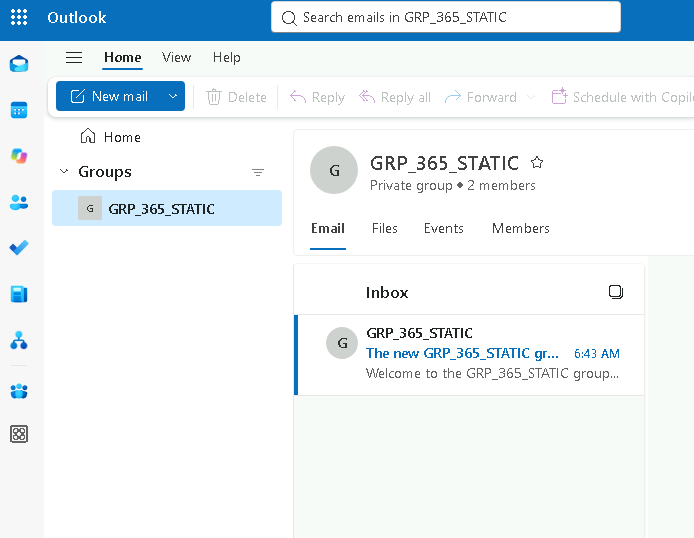Screen dimensions: 694x538
Task: Click the select all messages icon in Inbox
Action: 616,292
